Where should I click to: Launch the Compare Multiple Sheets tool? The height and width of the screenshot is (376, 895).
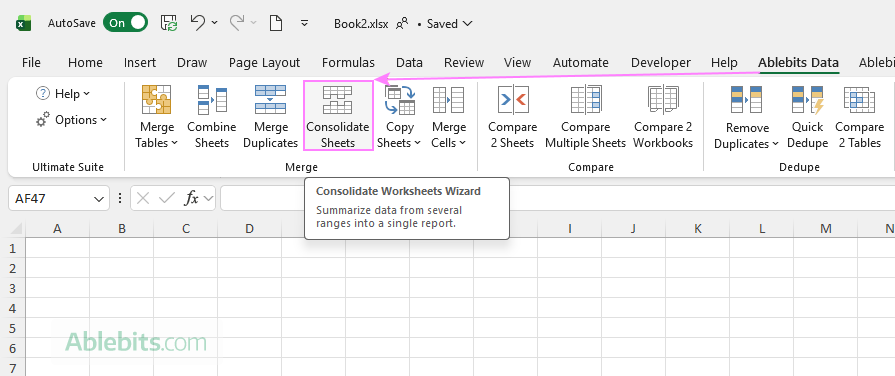pos(586,117)
